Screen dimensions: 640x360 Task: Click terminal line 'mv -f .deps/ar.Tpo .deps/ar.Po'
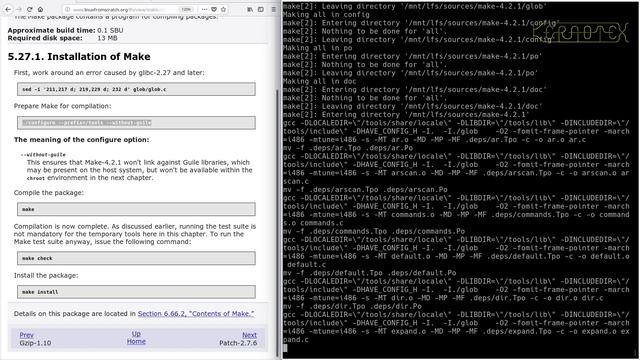pyautogui.click(x=348, y=148)
